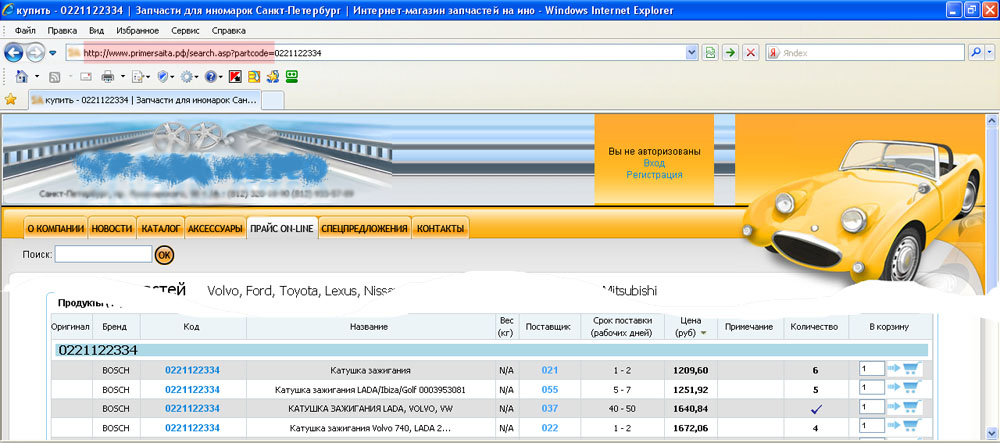
Task: Add 1209,60 item to cart
Action: tap(905, 369)
